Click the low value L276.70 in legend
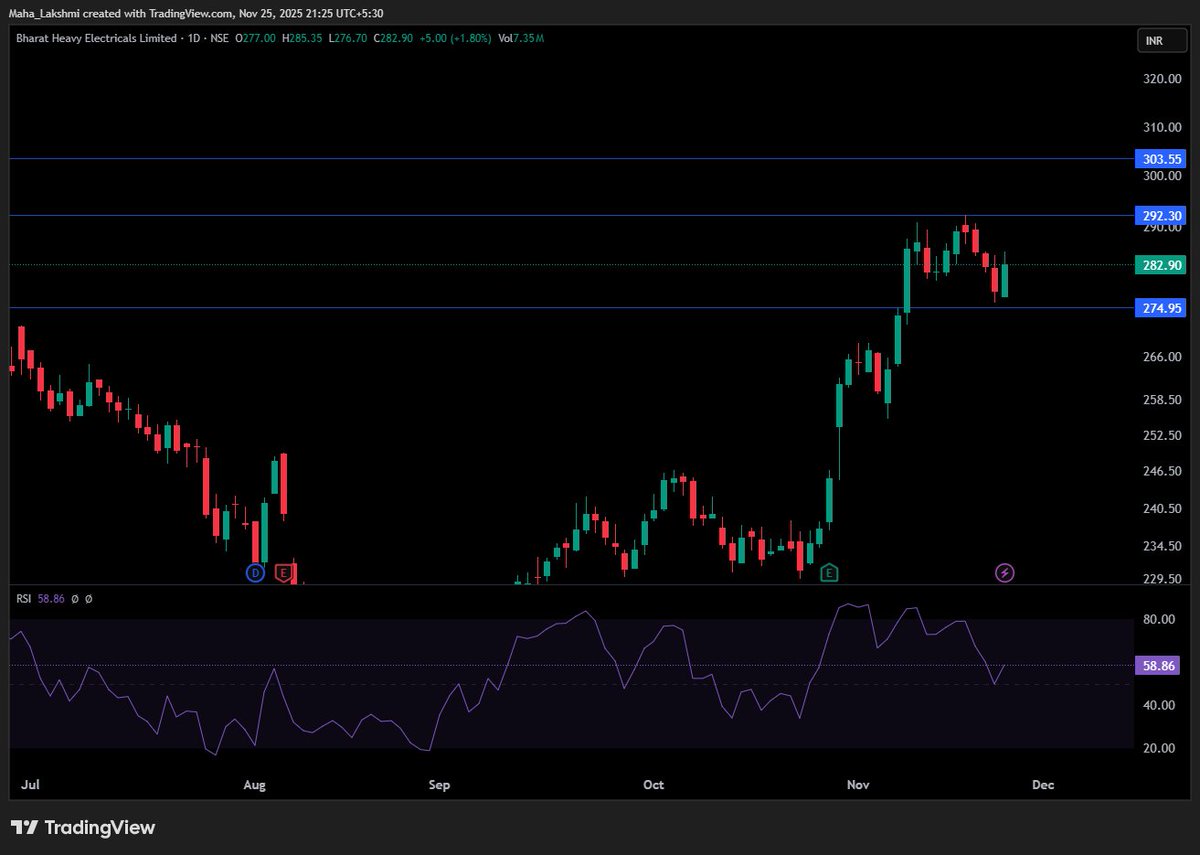 click(x=349, y=38)
